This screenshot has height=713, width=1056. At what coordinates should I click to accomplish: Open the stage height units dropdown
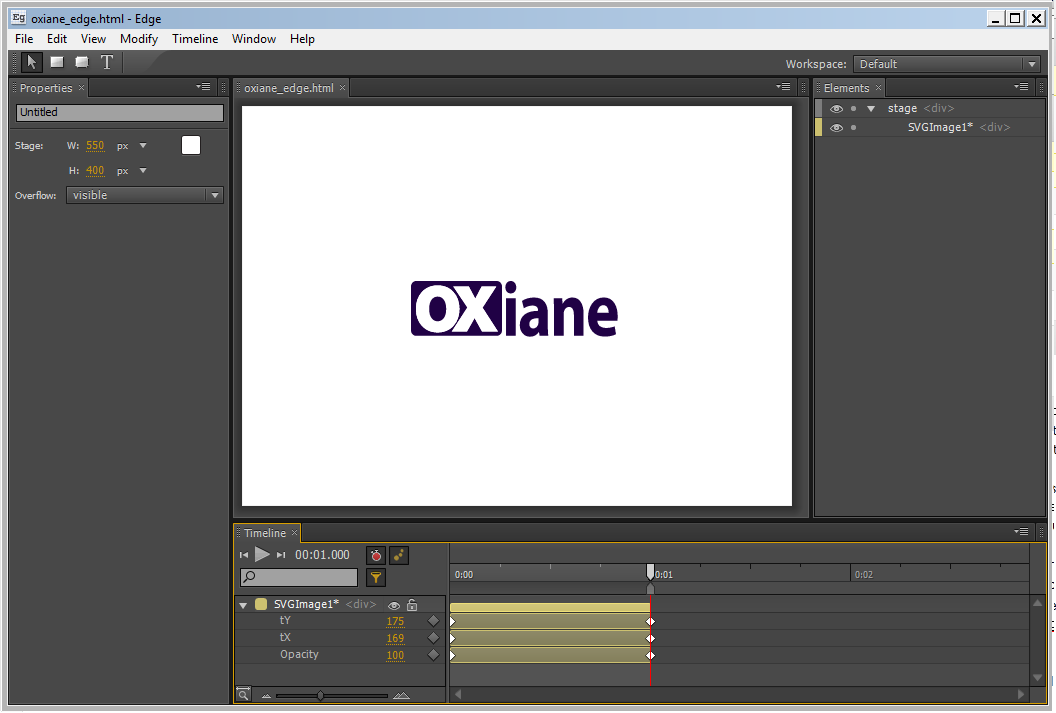click(x=143, y=171)
